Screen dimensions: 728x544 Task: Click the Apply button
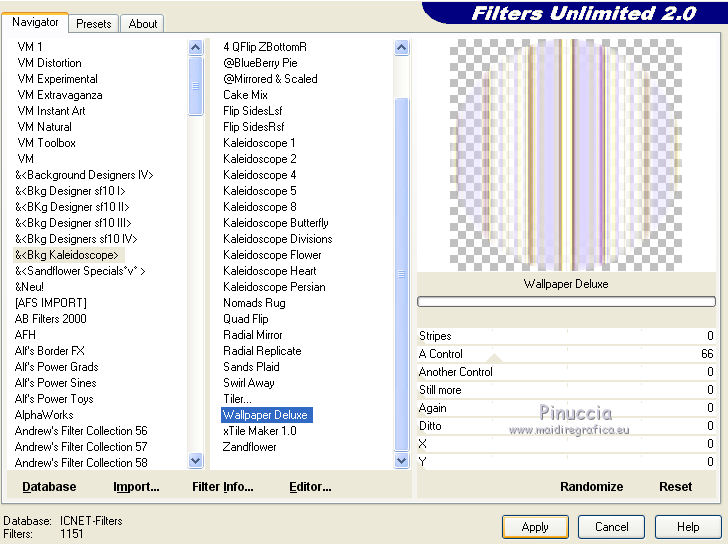pos(535,527)
